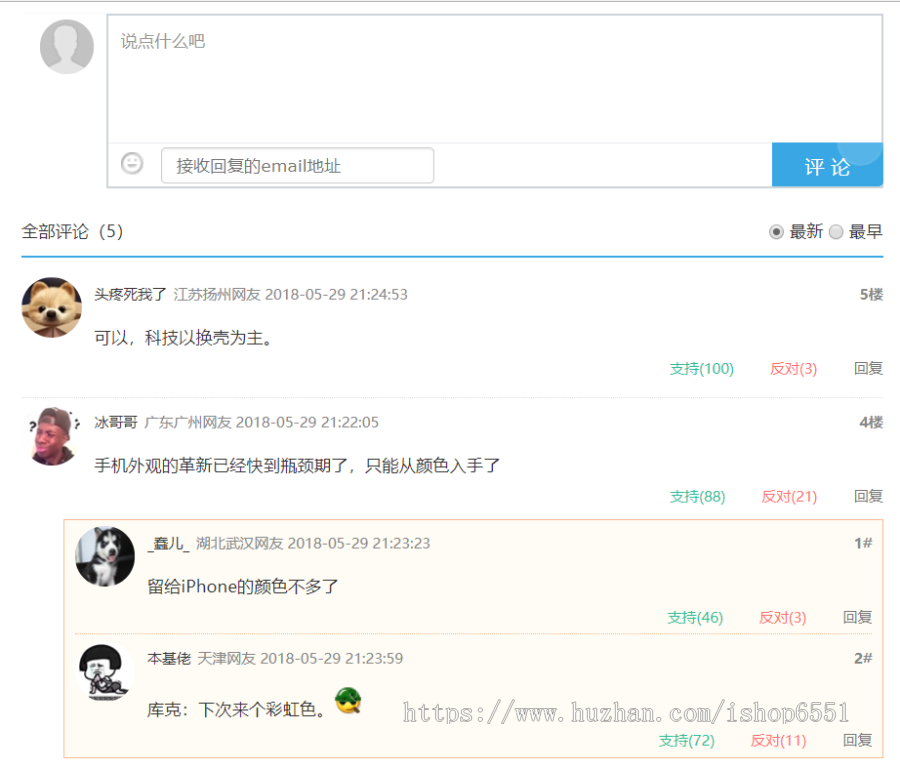Click 支持(100) on 头疼死我了's comment
Screen dimensions: 900x770
coord(702,368)
